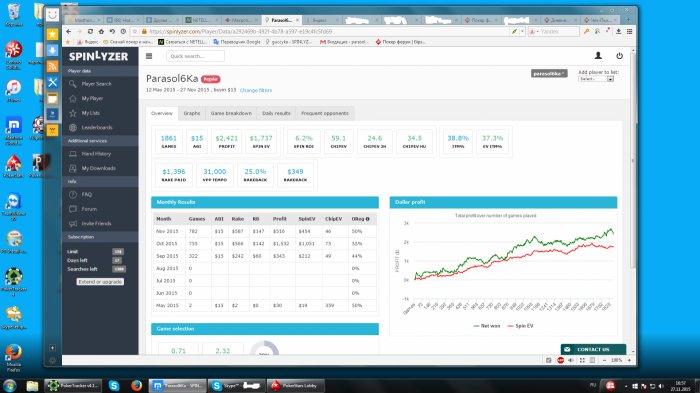
Task: Toggle Net won legend series
Action: (x=487, y=326)
